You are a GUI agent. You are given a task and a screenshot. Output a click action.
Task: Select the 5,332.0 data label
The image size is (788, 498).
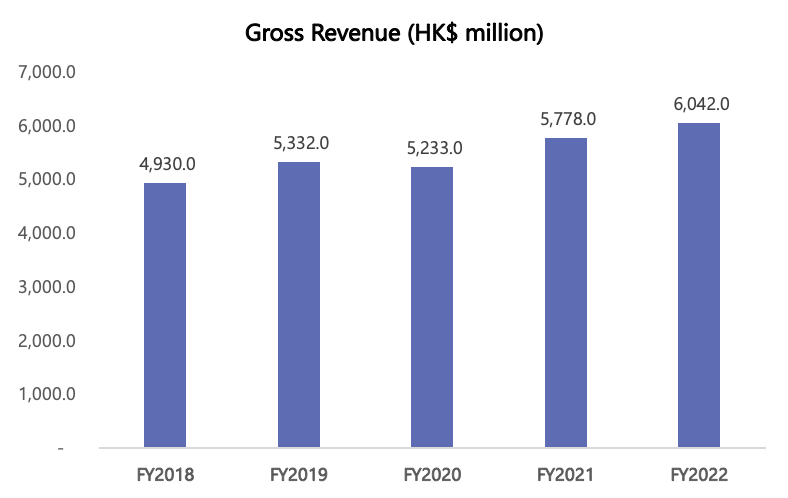[x=301, y=143]
